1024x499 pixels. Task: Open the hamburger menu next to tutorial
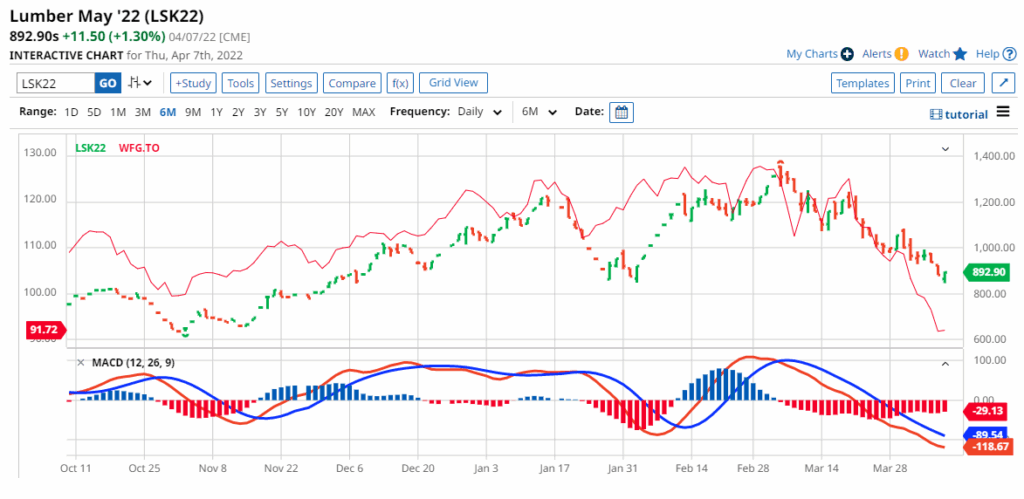click(x=1003, y=113)
